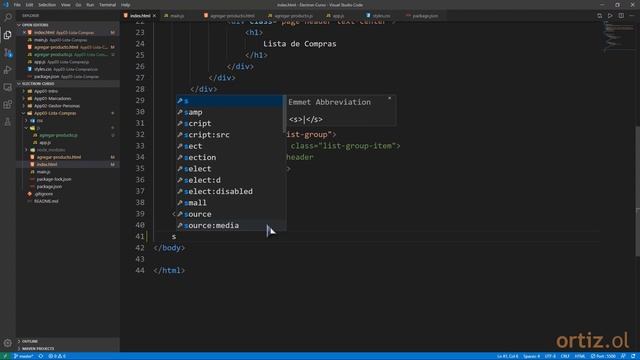Image resolution: width=640 pixels, height=360 pixels.
Task: Click the editor vertical scrollbar
Action: [x=637, y=191]
